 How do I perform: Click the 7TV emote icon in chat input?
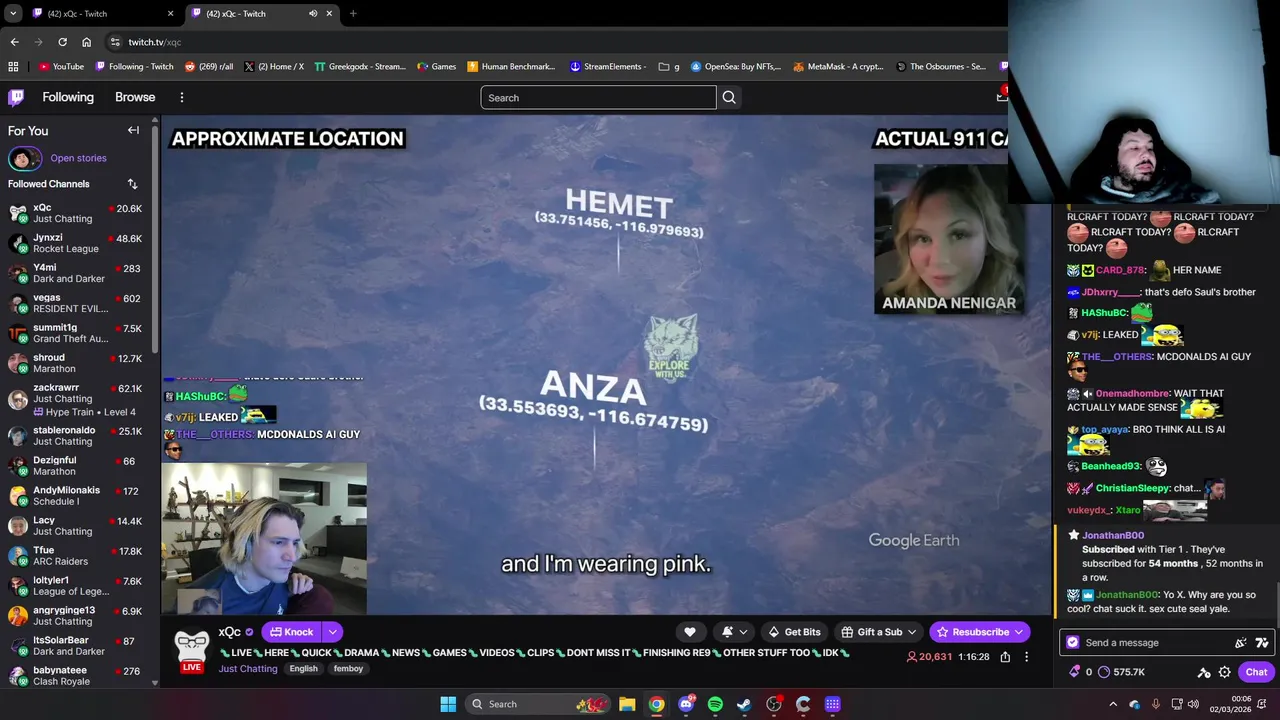point(1261,643)
